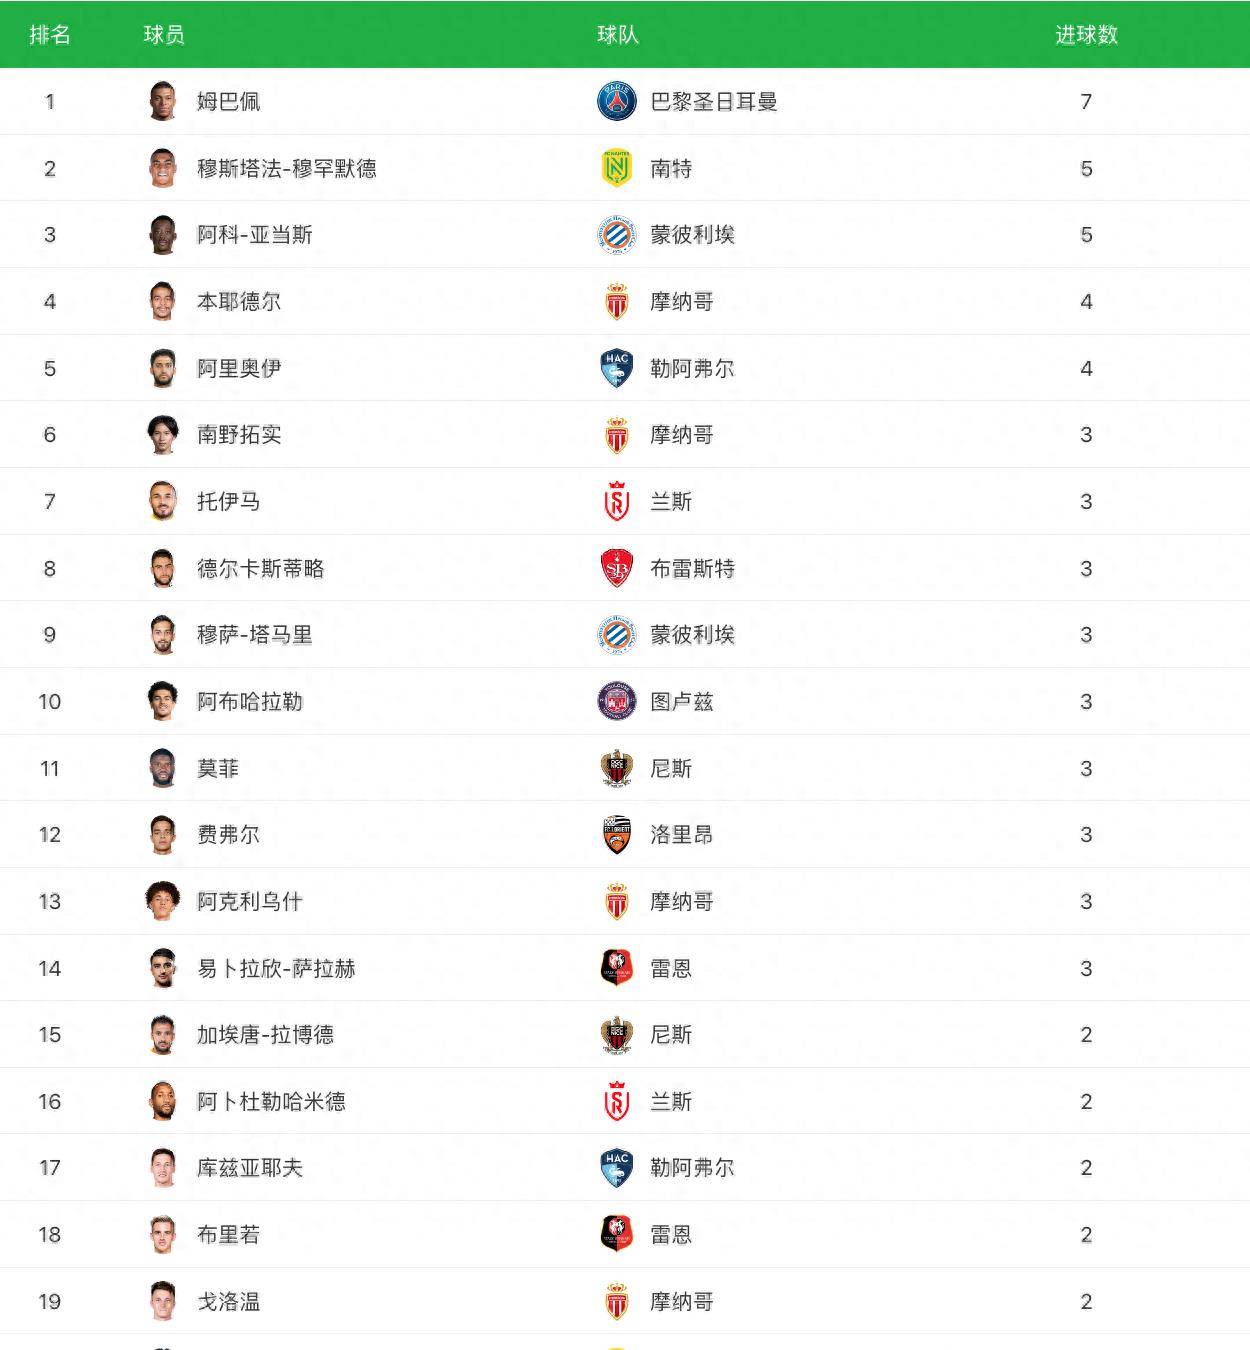1250x1350 pixels.
Task: Click Akliouche's player headshot
Action: [162, 901]
